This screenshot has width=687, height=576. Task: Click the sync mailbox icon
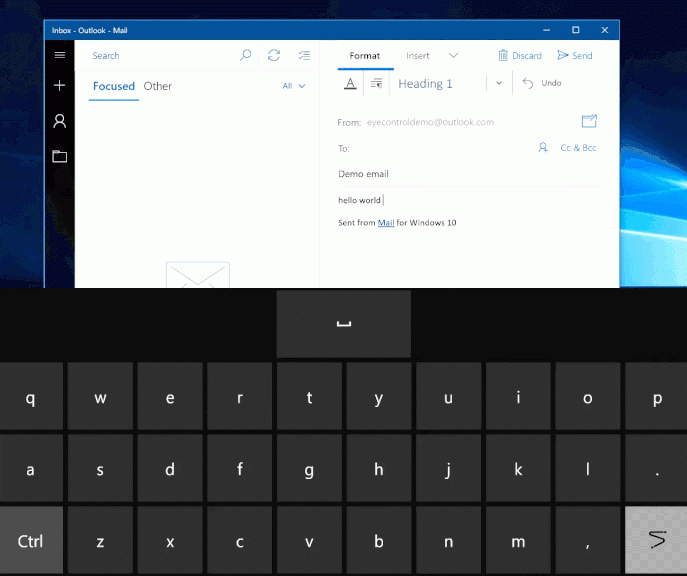[x=274, y=56]
